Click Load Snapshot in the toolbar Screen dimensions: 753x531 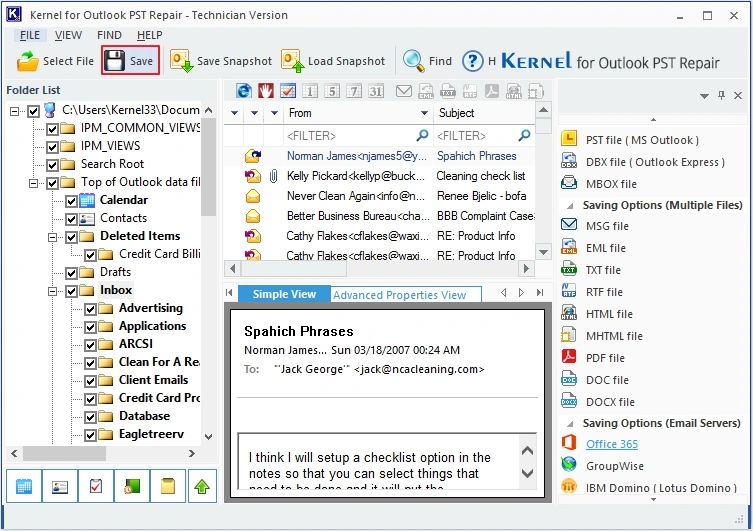tap(333, 61)
